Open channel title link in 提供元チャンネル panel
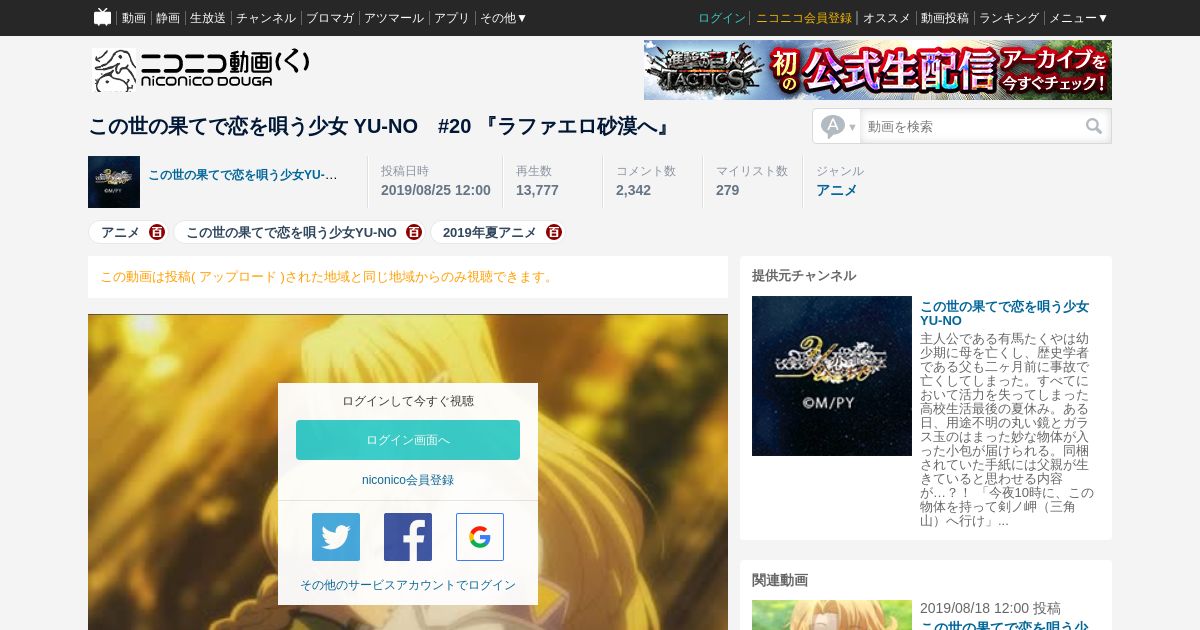This screenshot has width=1200, height=630. [x=1004, y=313]
